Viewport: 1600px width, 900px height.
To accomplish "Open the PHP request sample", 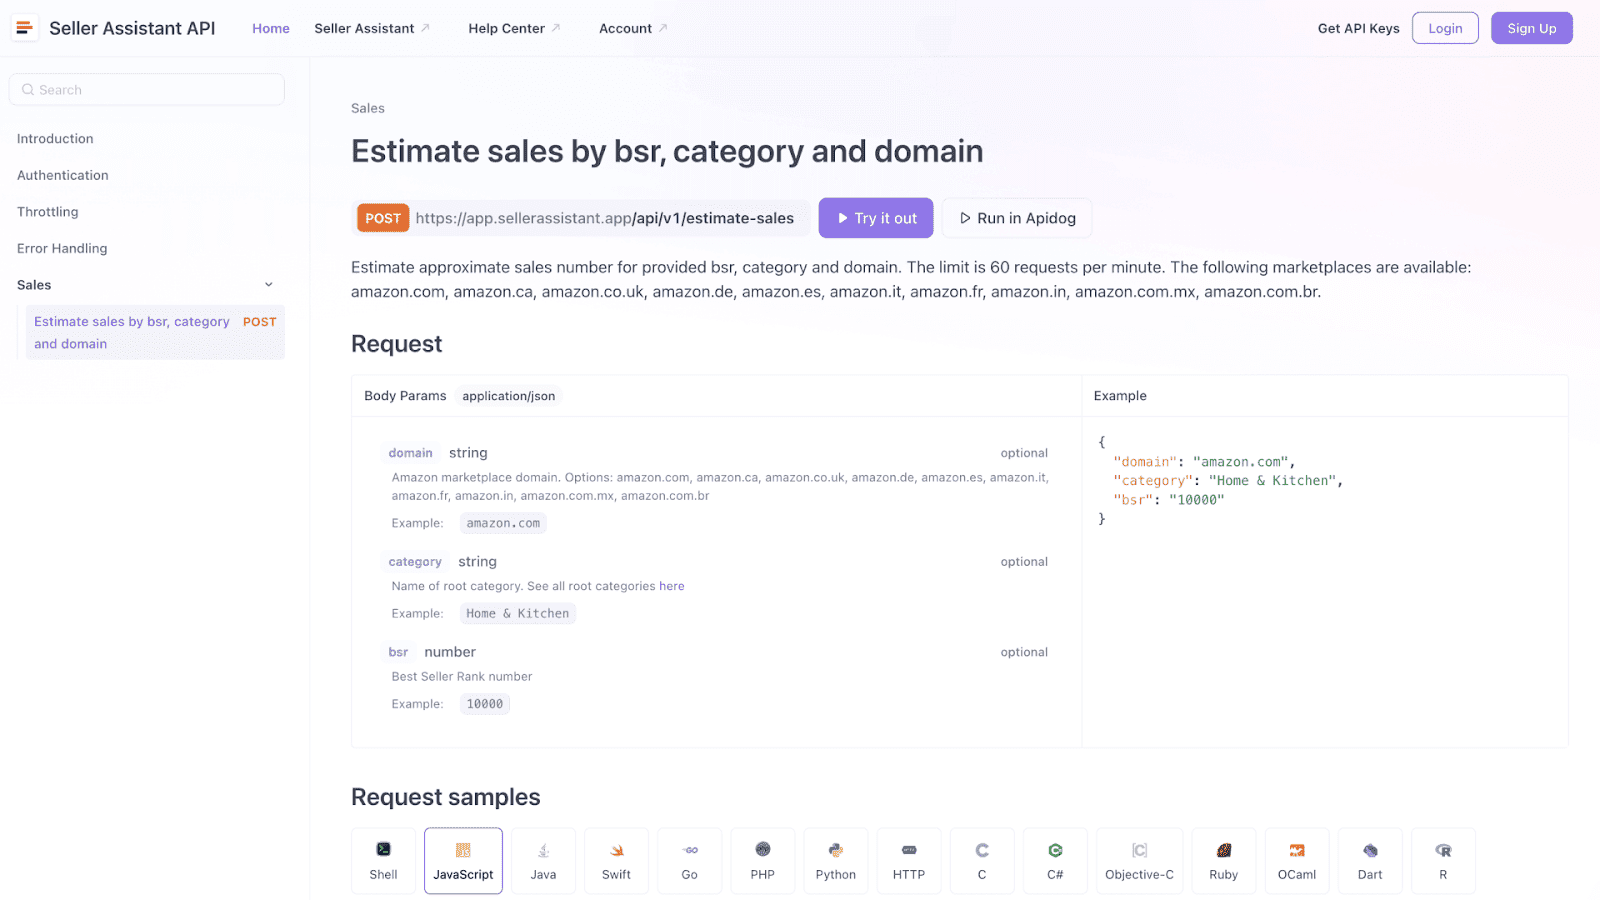I will pyautogui.click(x=762, y=860).
